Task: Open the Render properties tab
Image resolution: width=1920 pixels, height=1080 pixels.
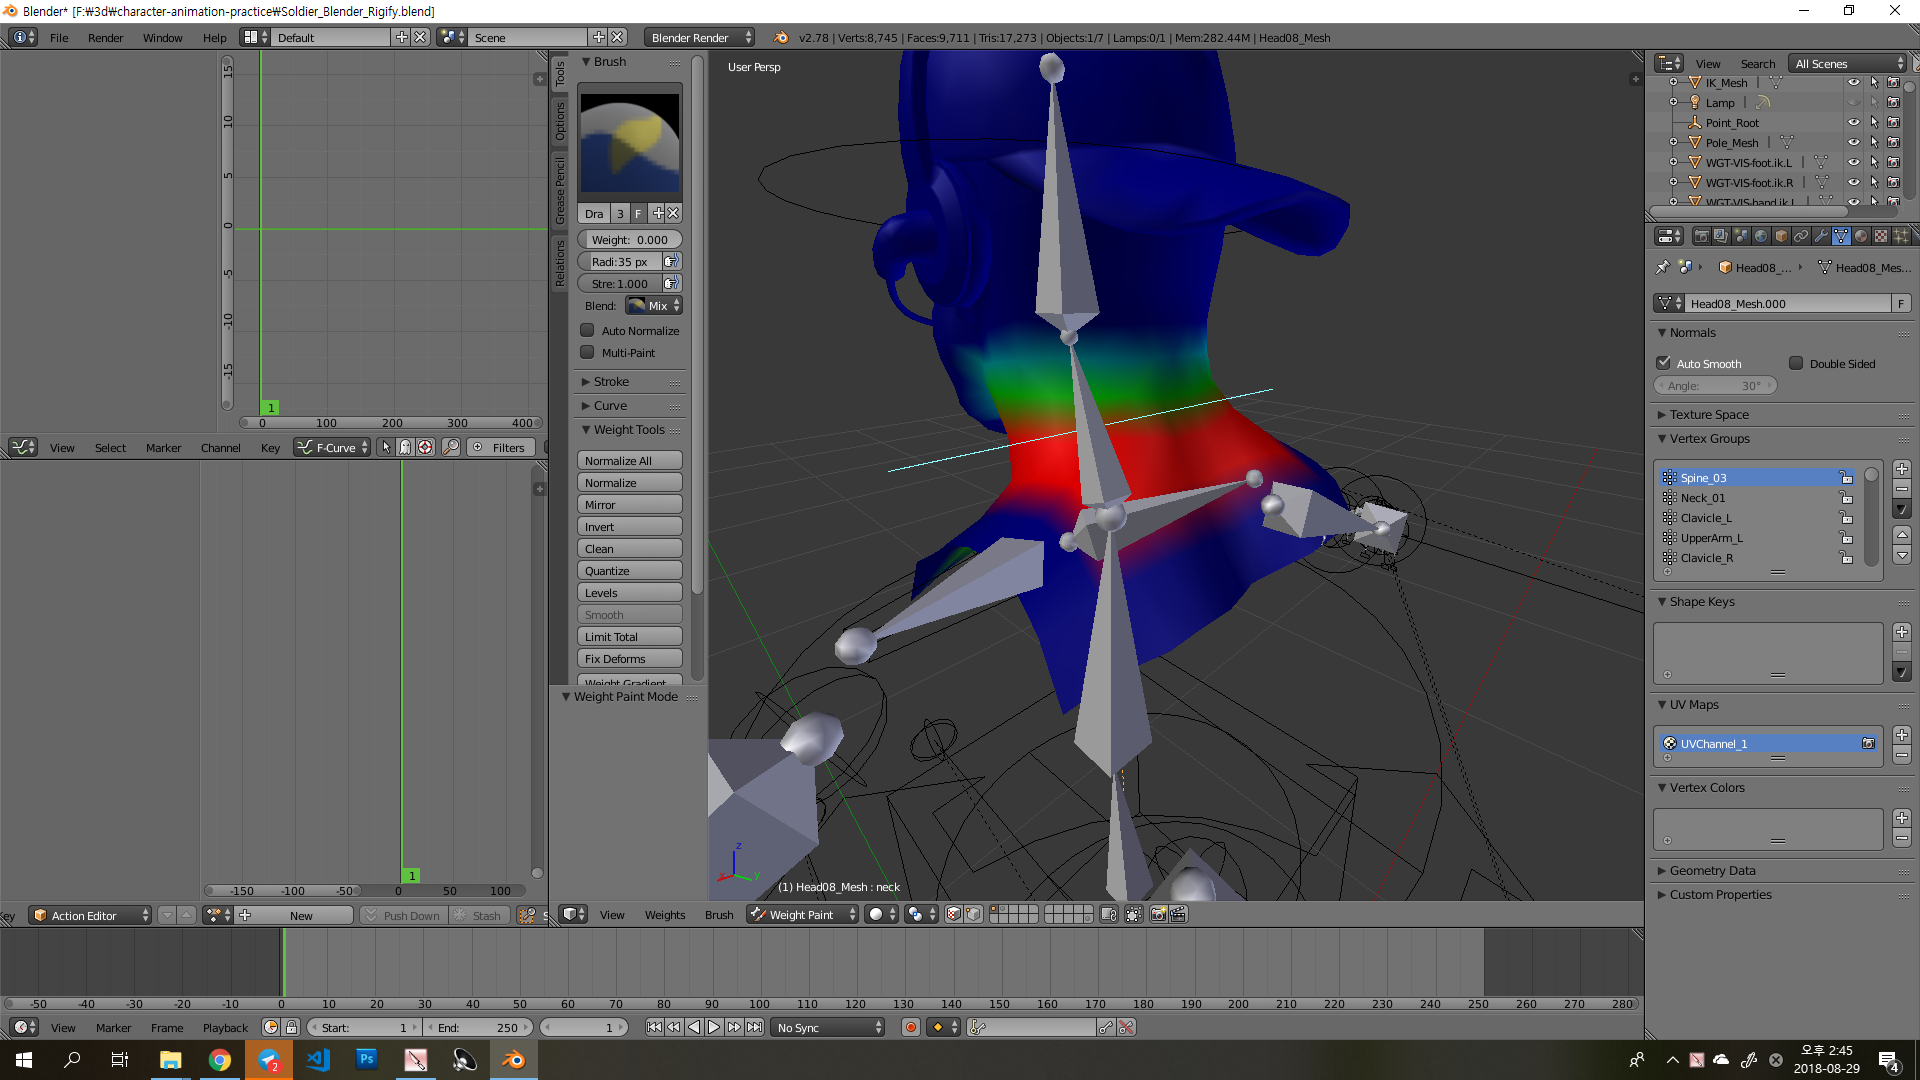Action: 1701,236
